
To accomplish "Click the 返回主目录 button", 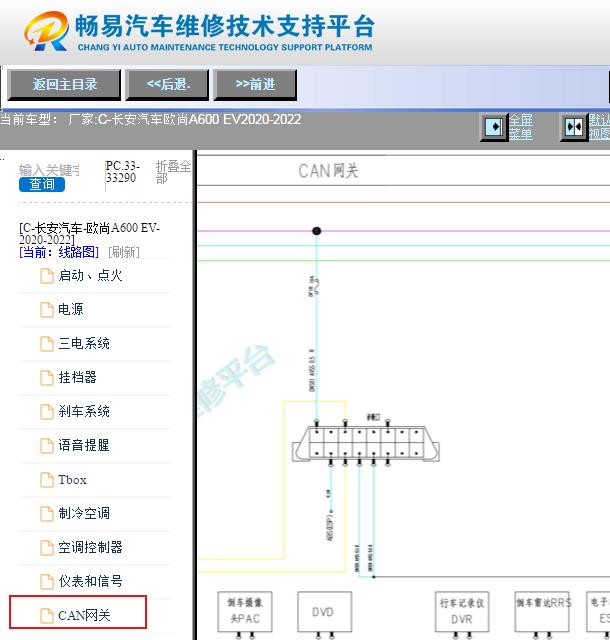I will 64,84.
